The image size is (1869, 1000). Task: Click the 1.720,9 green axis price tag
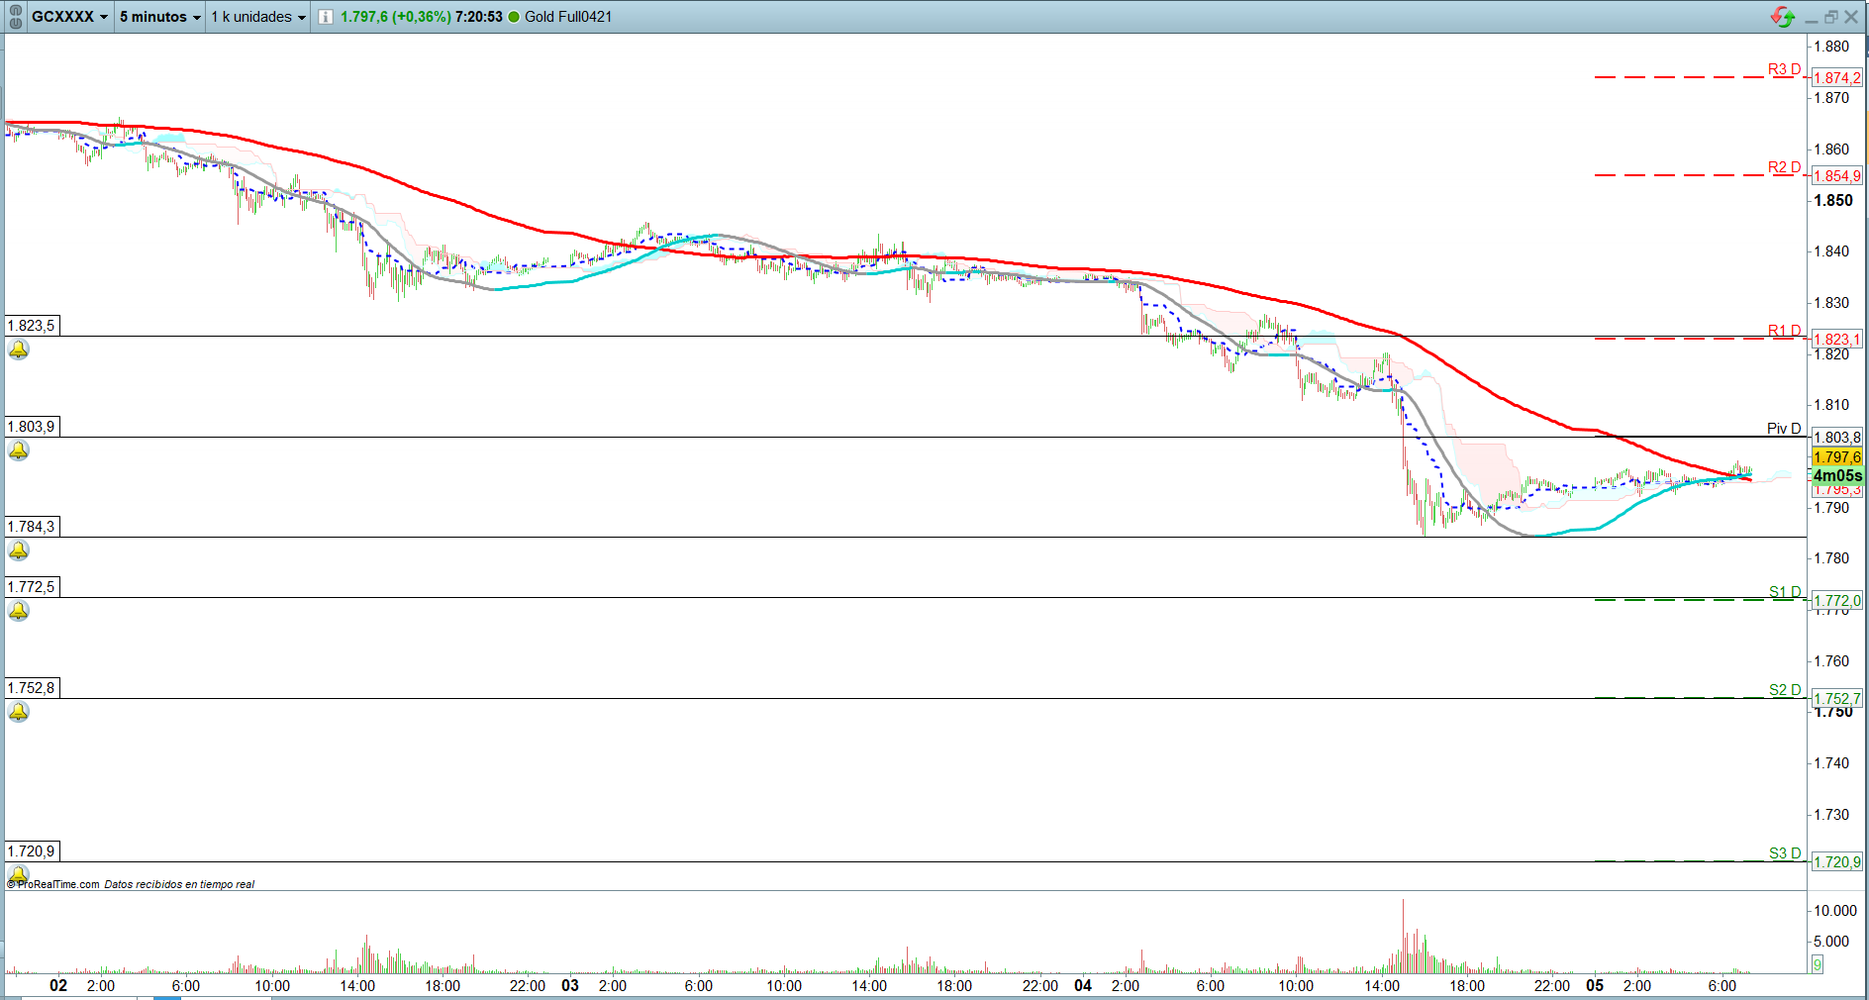(x=1837, y=862)
